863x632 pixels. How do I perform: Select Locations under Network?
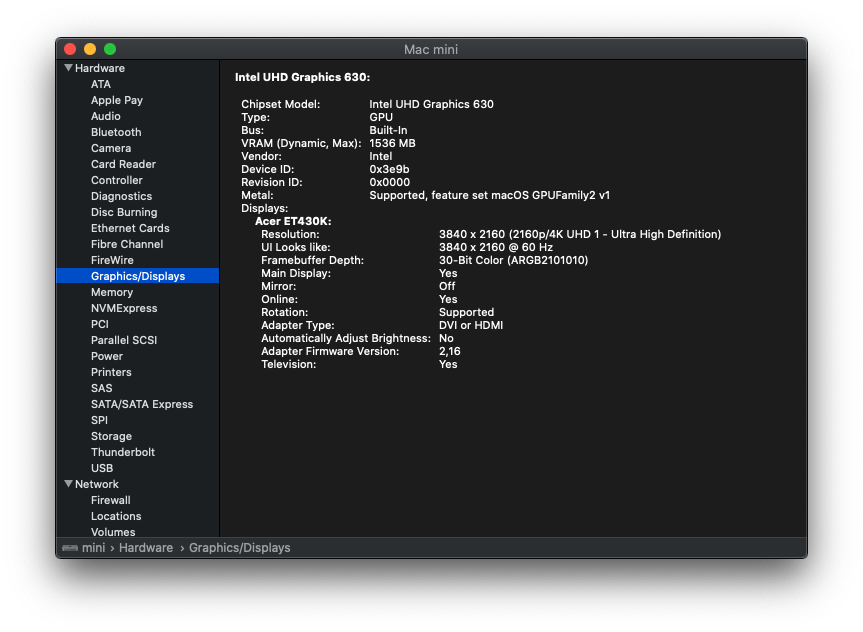(x=116, y=516)
